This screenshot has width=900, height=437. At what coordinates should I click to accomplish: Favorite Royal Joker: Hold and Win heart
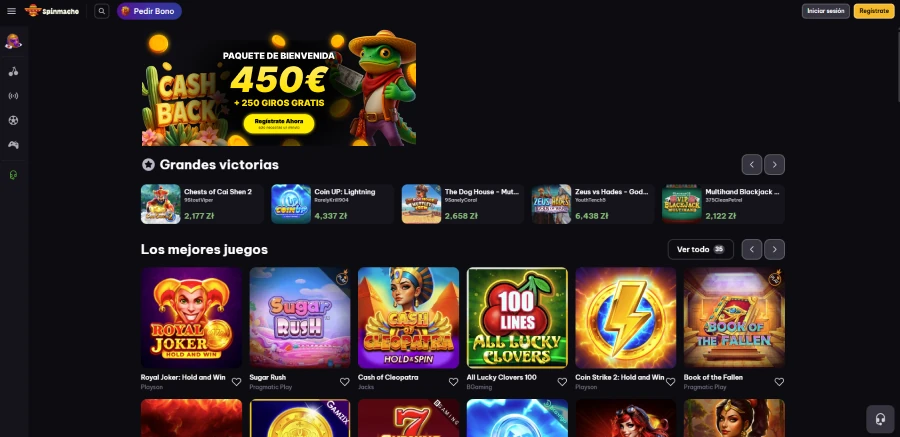pos(236,382)
